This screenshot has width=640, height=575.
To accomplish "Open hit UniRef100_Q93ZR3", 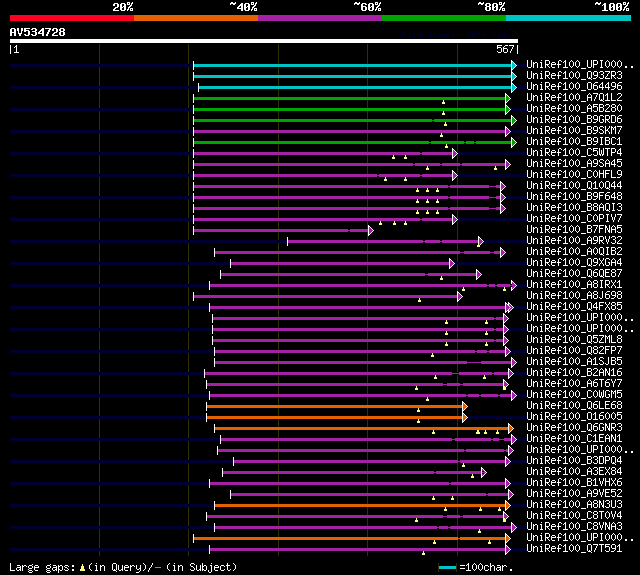I will [x=574, y=75].
